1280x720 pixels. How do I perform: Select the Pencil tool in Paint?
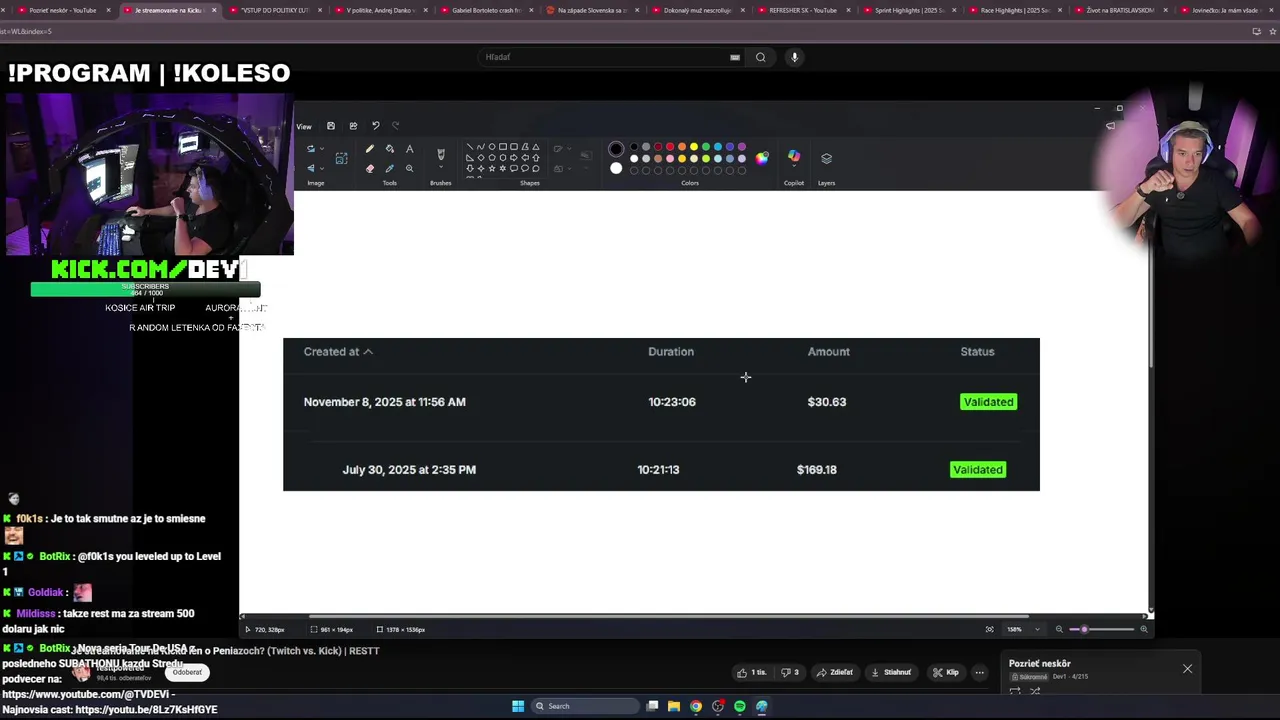[370, 149]
